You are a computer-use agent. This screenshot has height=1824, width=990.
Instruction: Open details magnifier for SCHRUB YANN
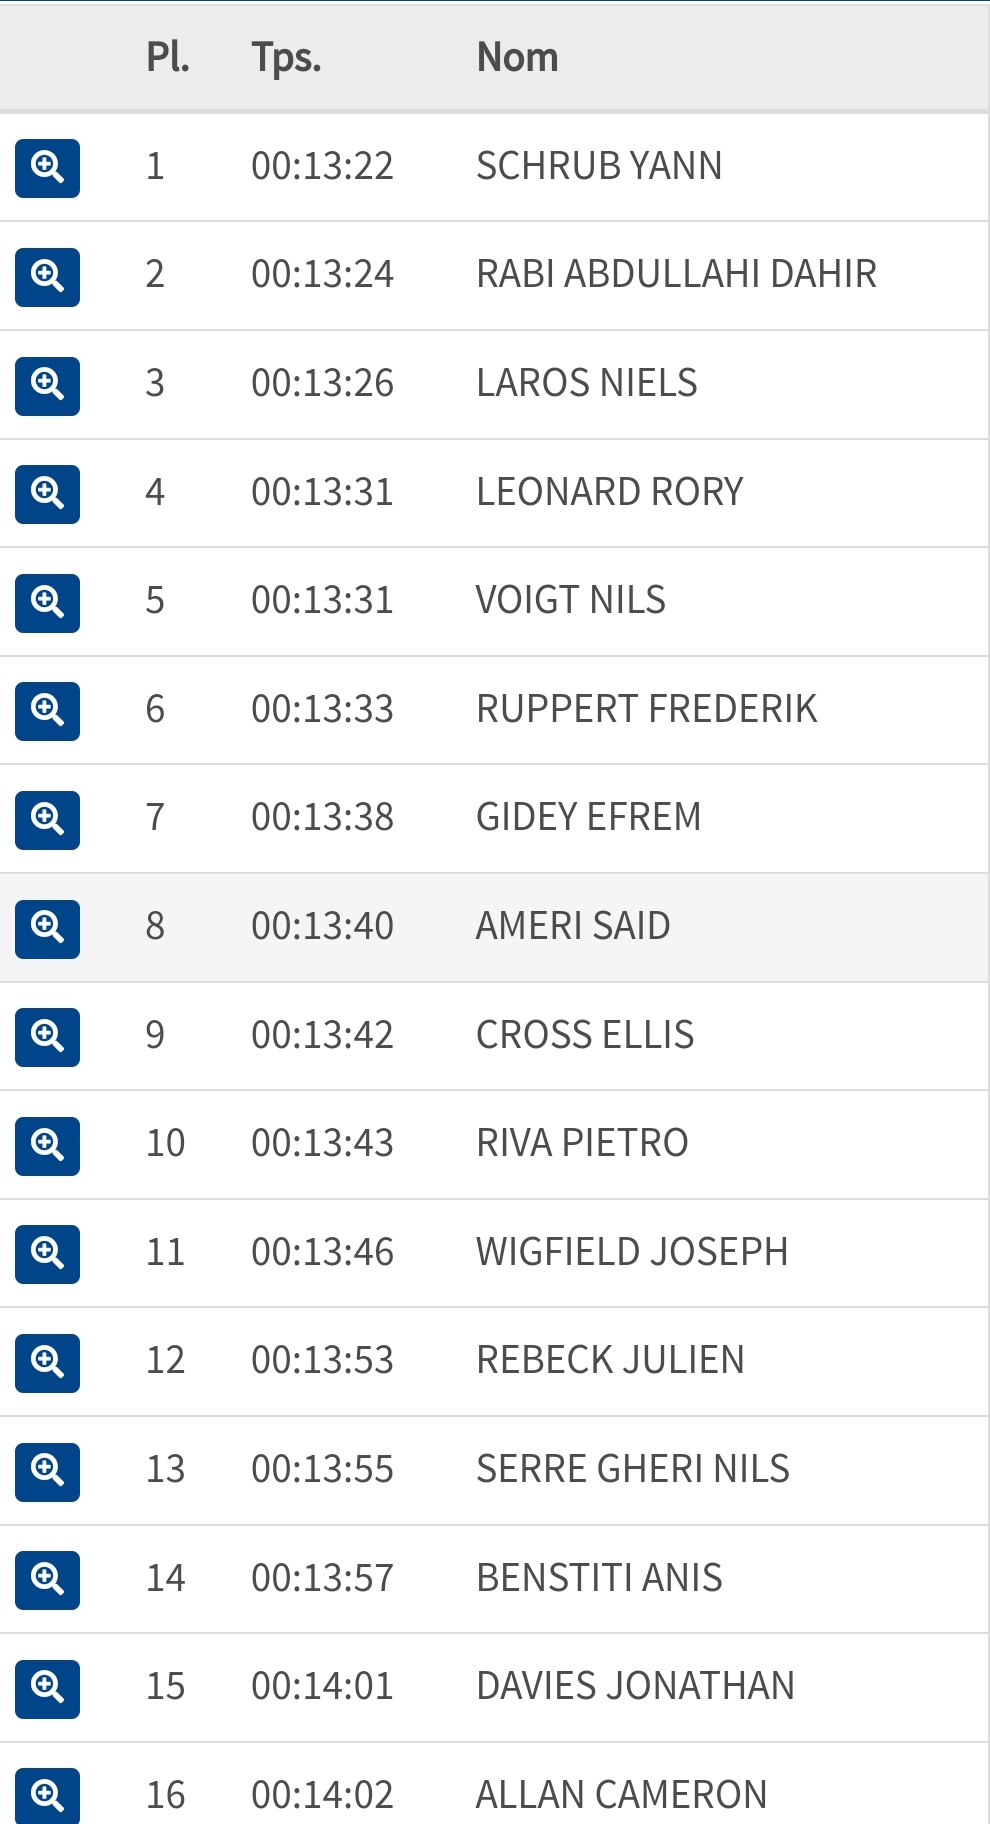click(x=47, y=167)
